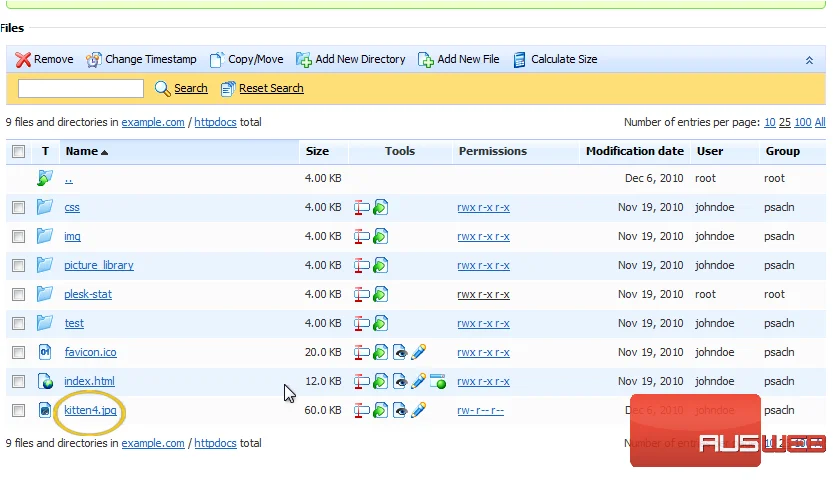
Task: Click green arrow icon in test row
Action: tap(380, 323)
